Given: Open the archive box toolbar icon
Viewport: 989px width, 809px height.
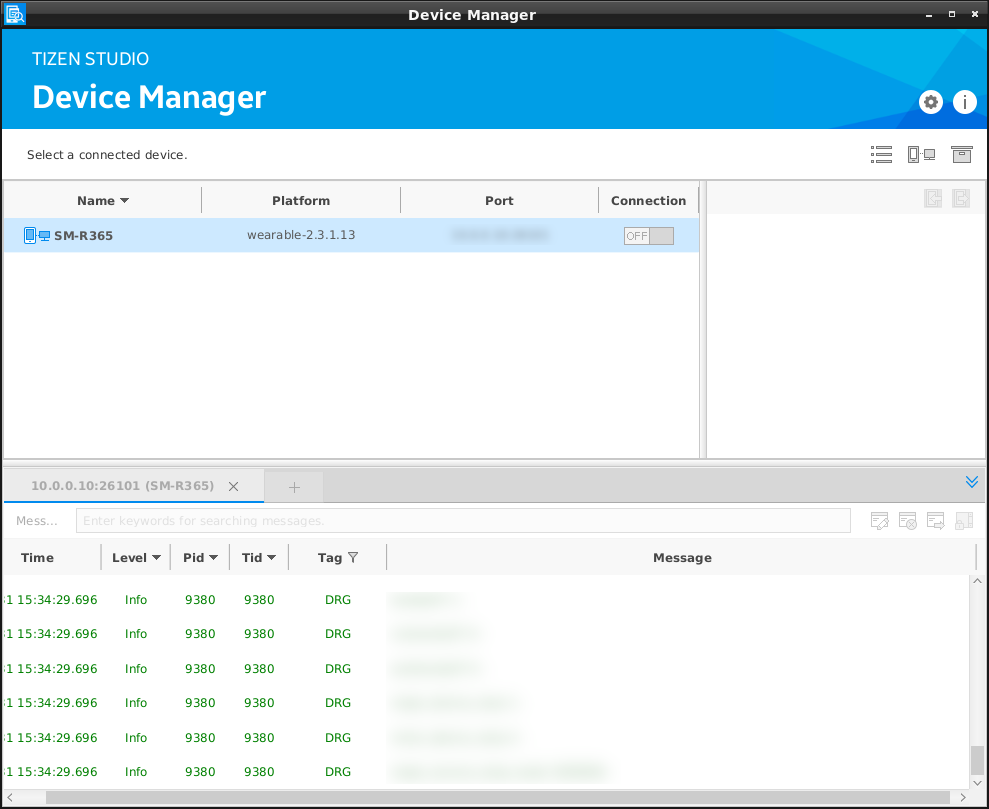Looking at the screenshot, I should pos(962,154).
